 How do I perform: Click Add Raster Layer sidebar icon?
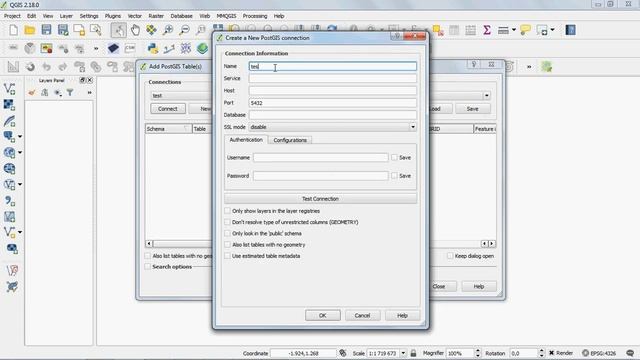9,104
